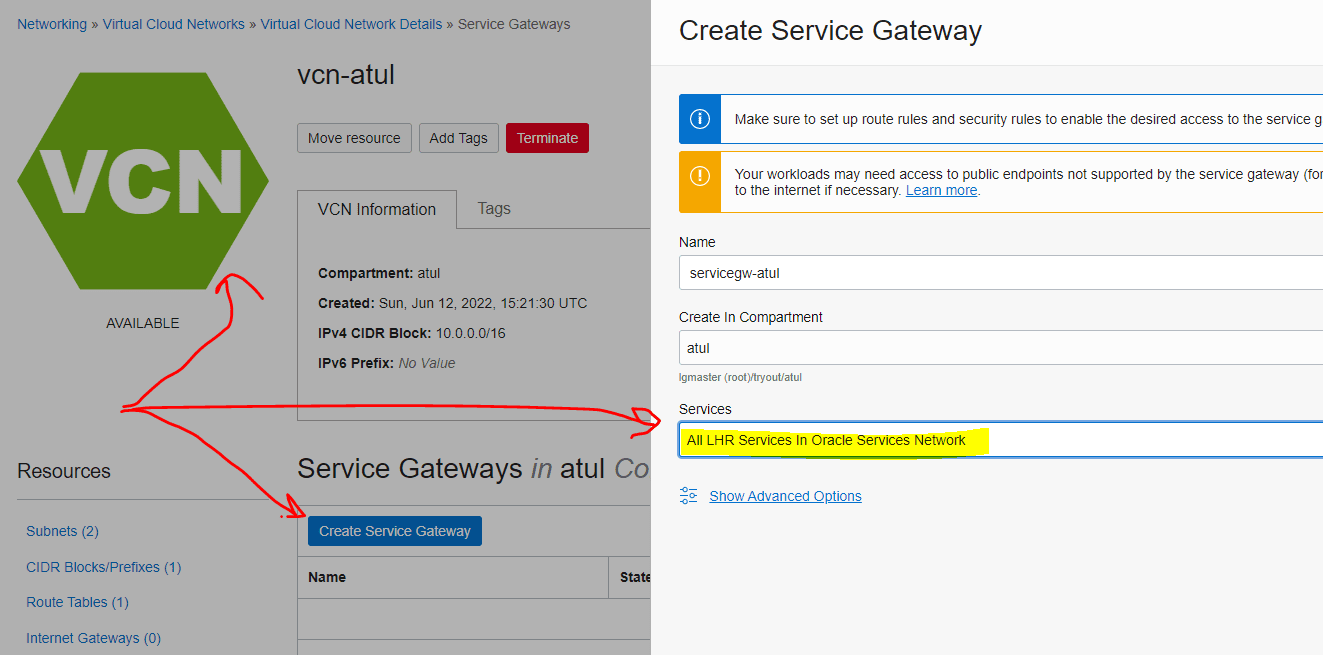This screenshot has height=655, width=1323.
Task: Open the Virtual Cloud Network Details breadcrumb
Action: (351, 24)
